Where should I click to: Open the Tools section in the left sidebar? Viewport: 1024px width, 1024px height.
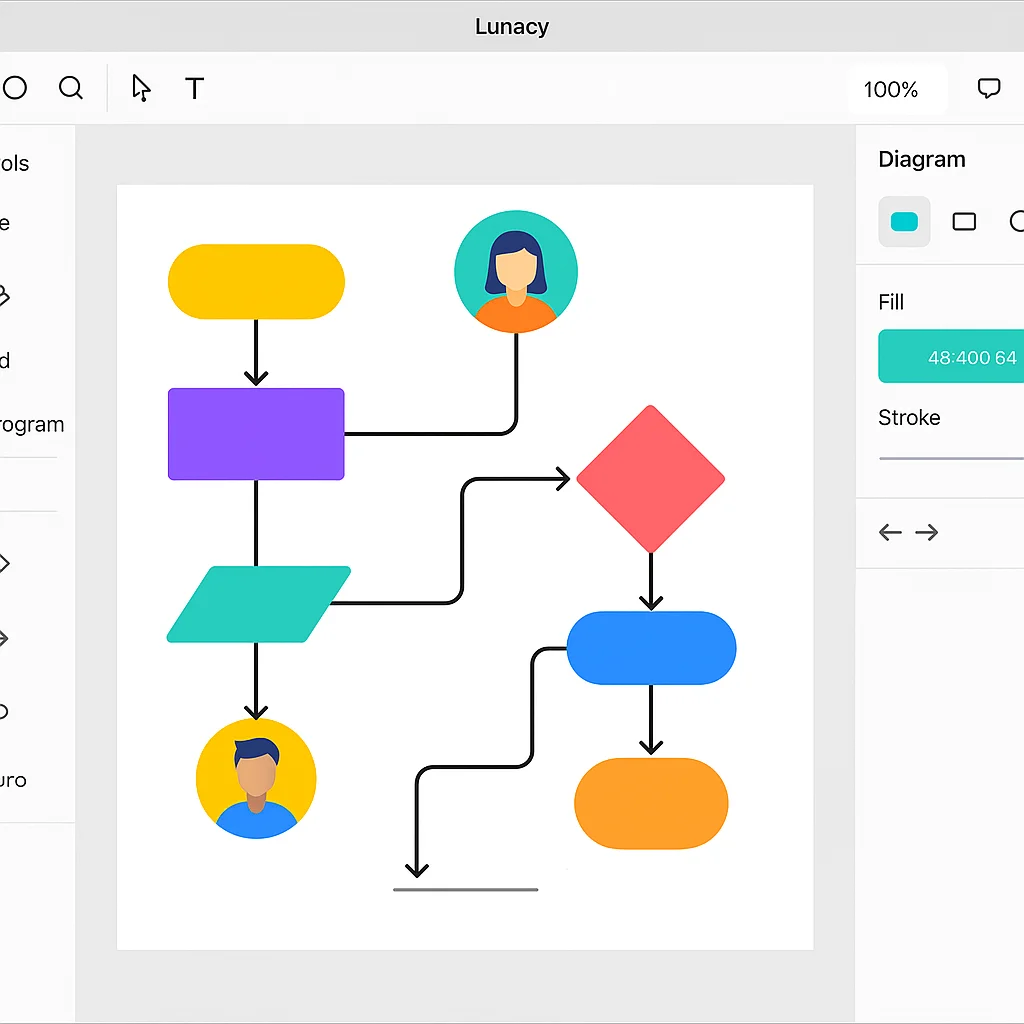point(15,163)
